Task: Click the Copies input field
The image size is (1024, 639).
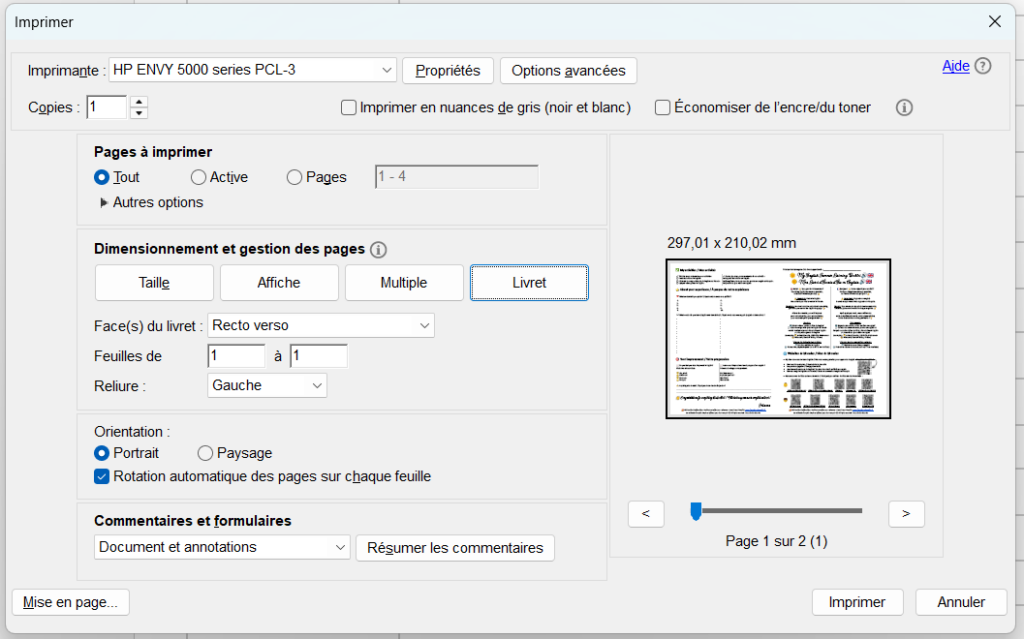Action: click(x=106, y=107)
